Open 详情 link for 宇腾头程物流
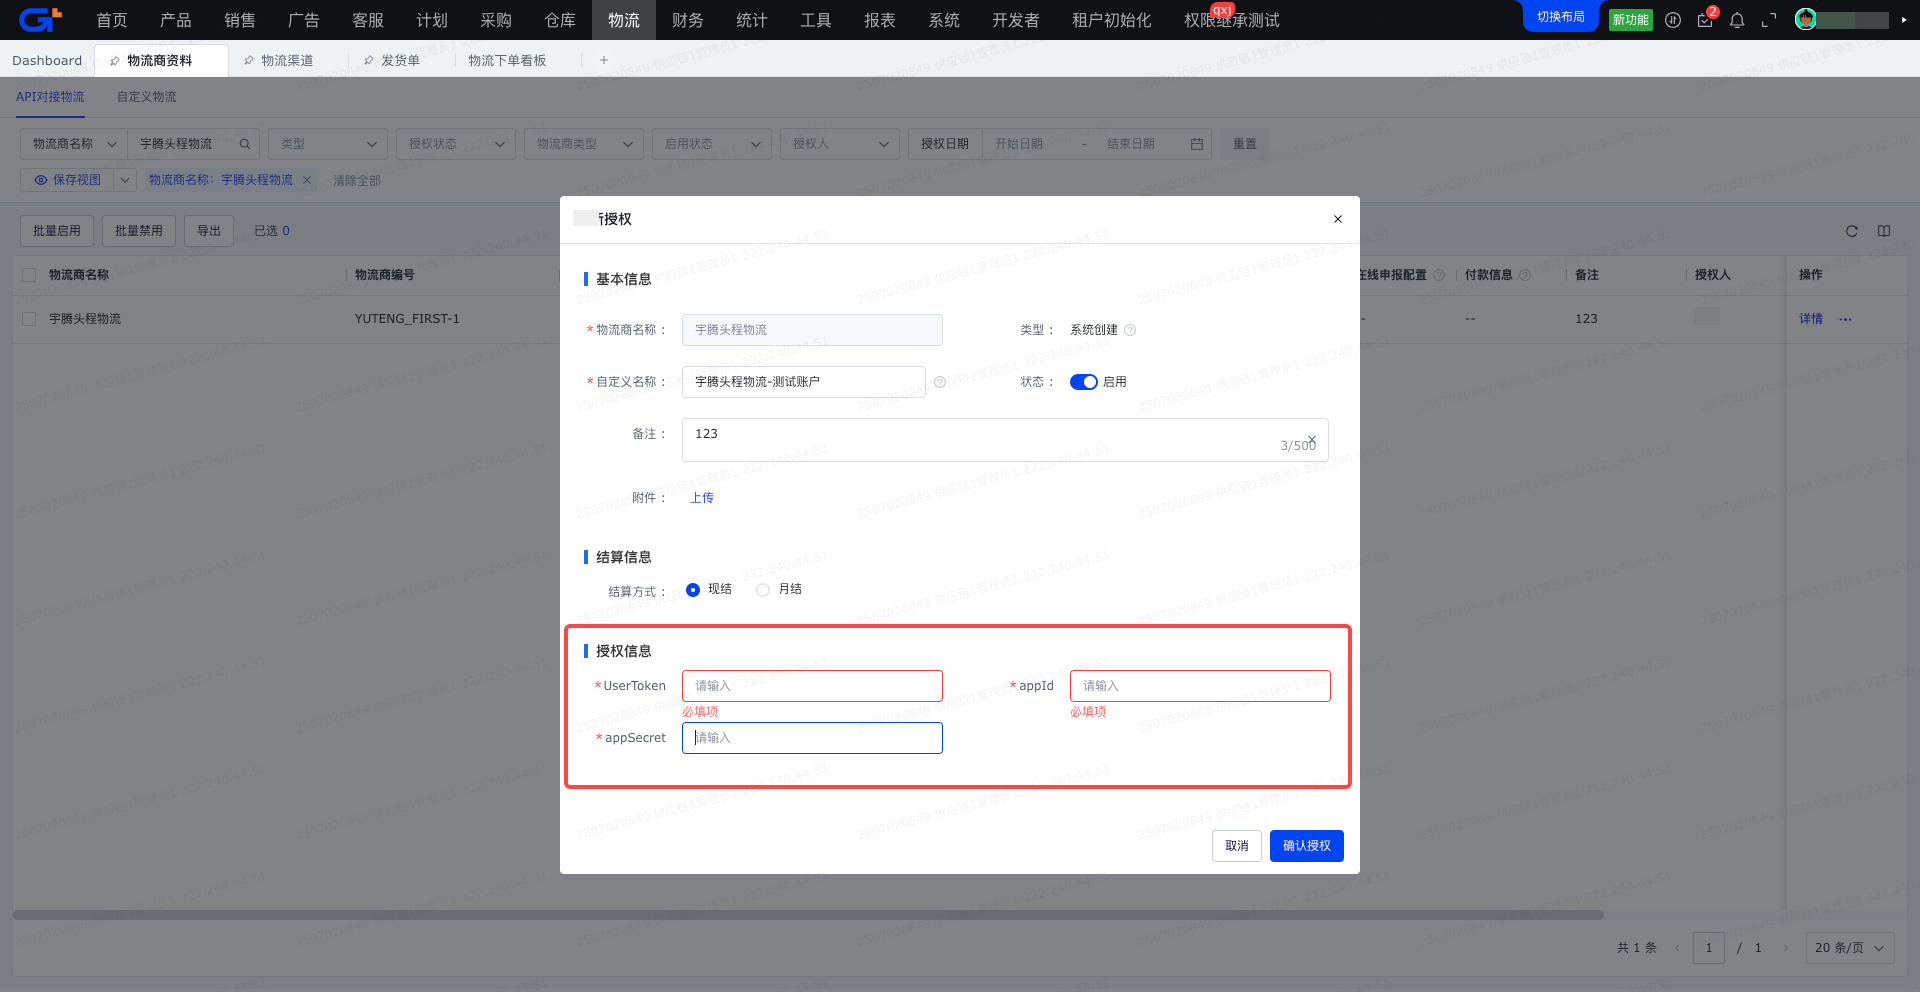This screenshot has height=992, width=1920. (x=1811, y=319)
